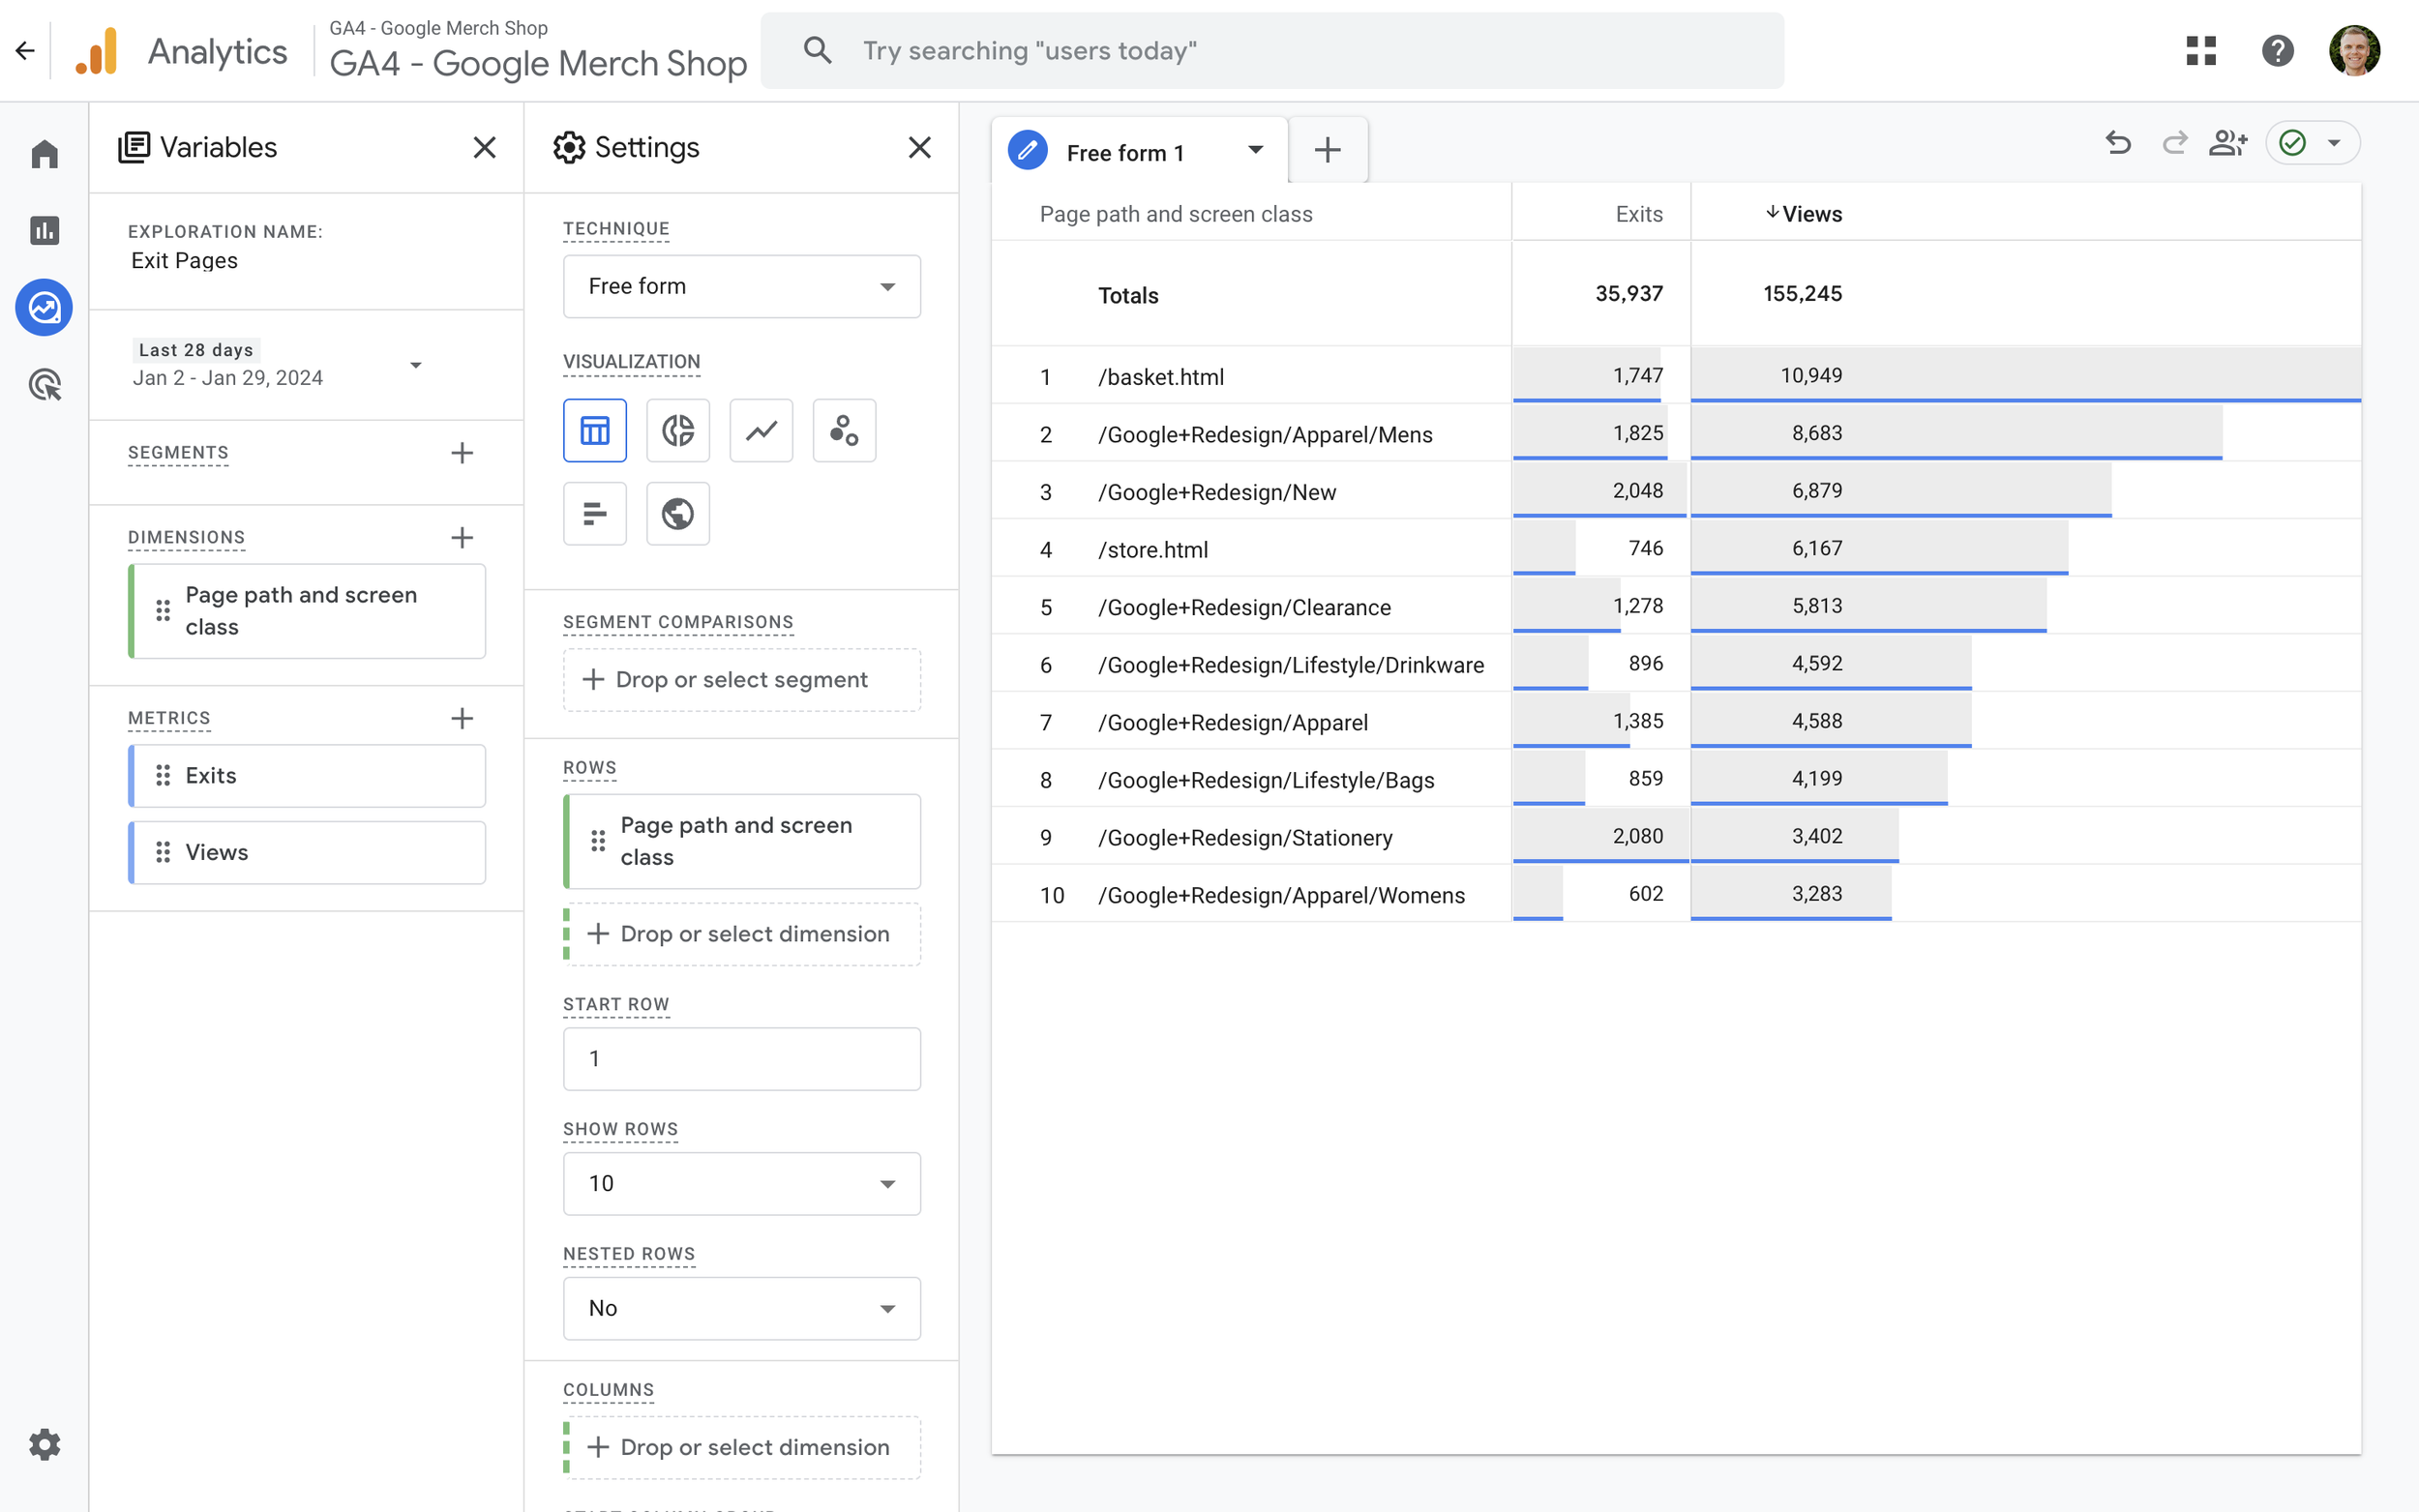The image size is (2419, 1512).
Task: Share the exploration with other users
Action: pyautogui.click(x=2229, y=143)
